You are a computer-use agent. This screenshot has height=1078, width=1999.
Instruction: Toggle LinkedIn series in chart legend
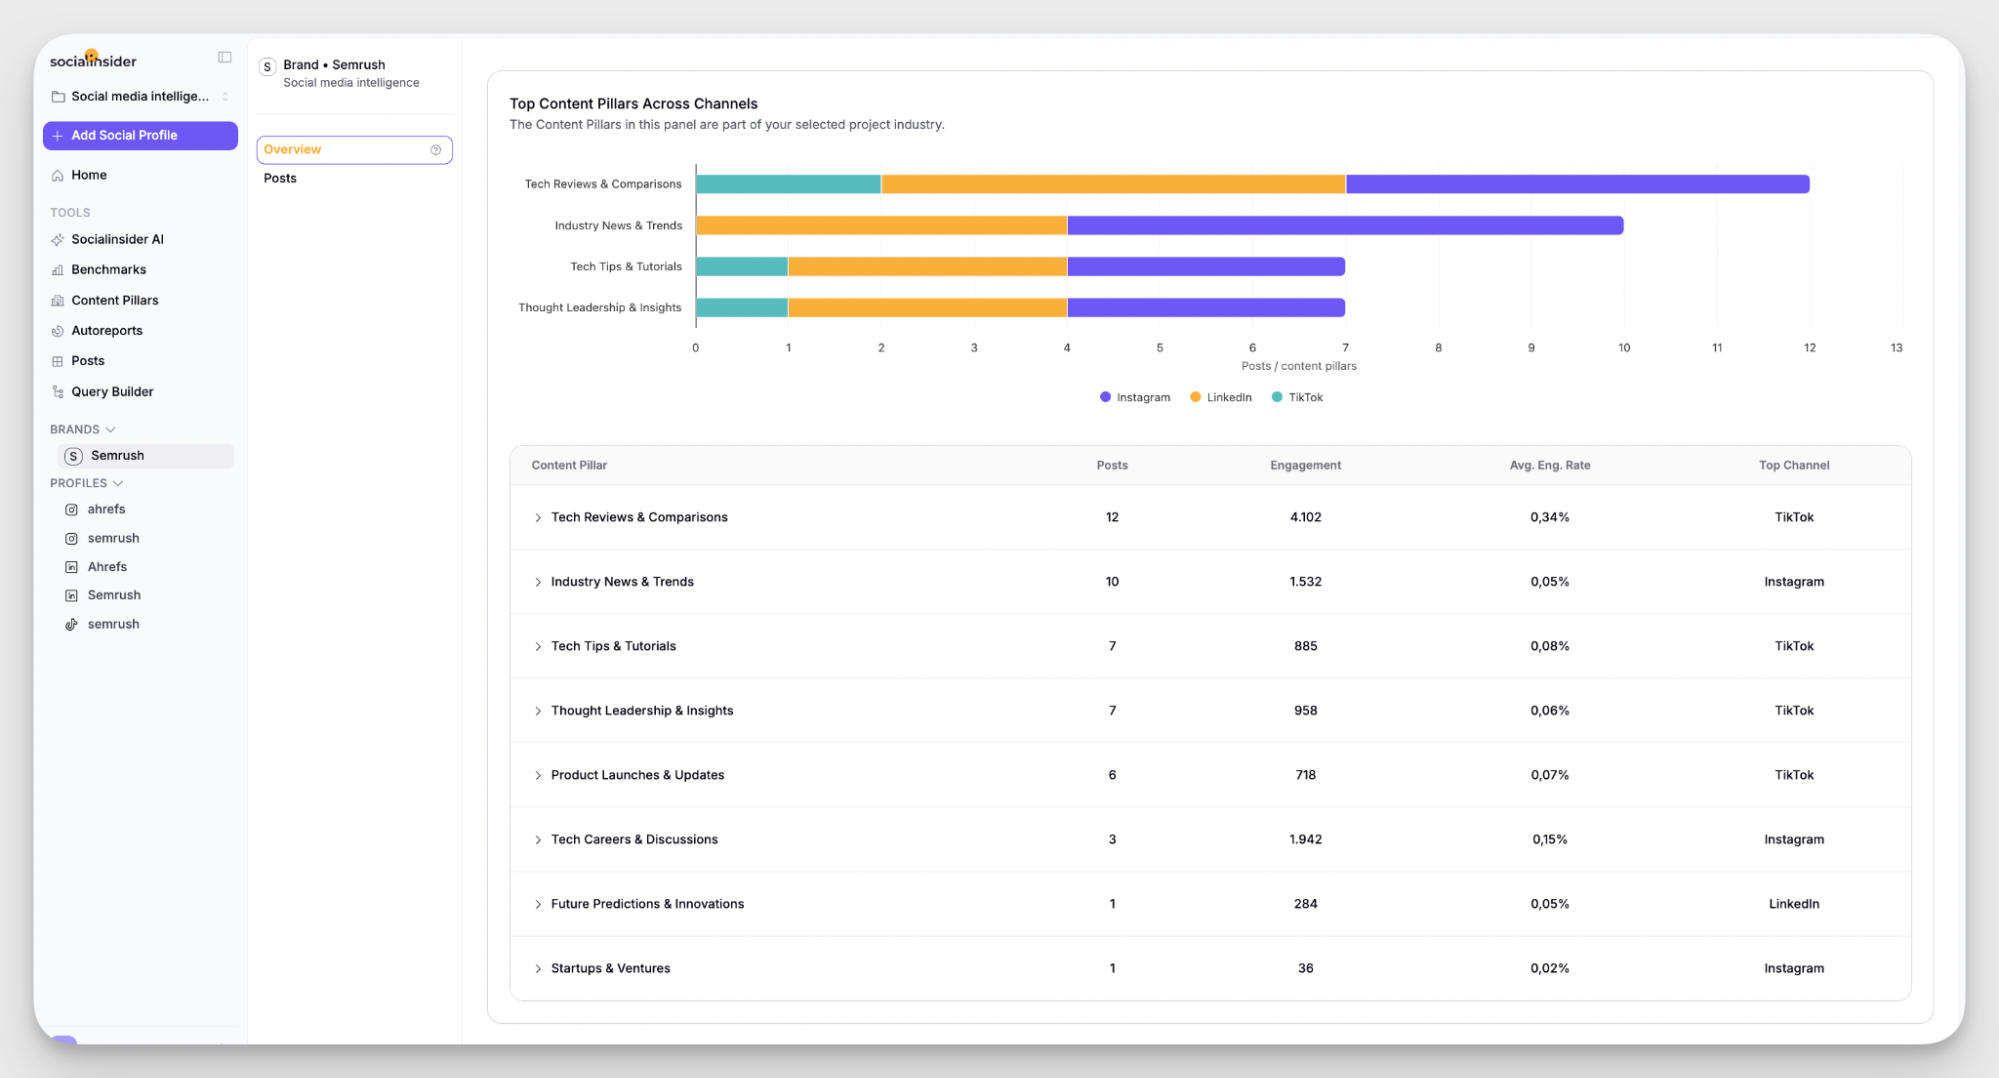tap(1220, 398)
